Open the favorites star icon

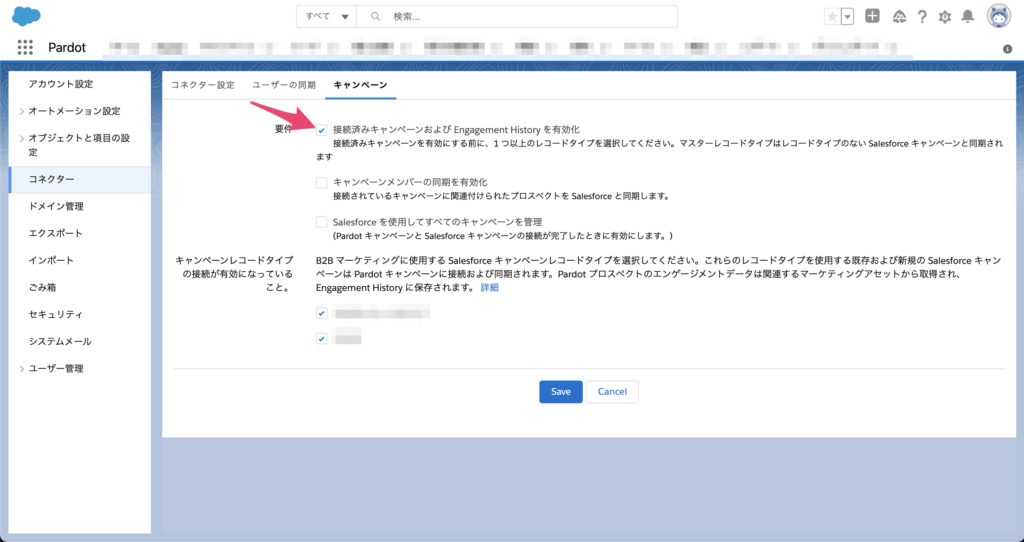[832, 17]
